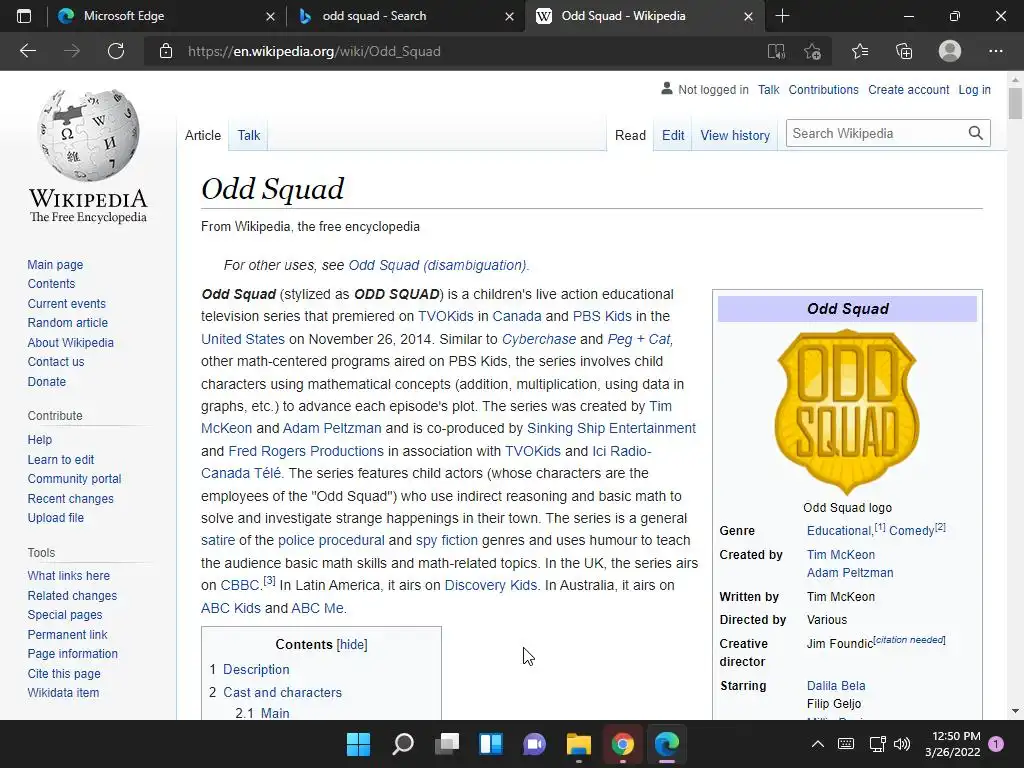Open the Edge profile avatar
1024x768 pixels.
pyautogui.click(x=950, y=51)
